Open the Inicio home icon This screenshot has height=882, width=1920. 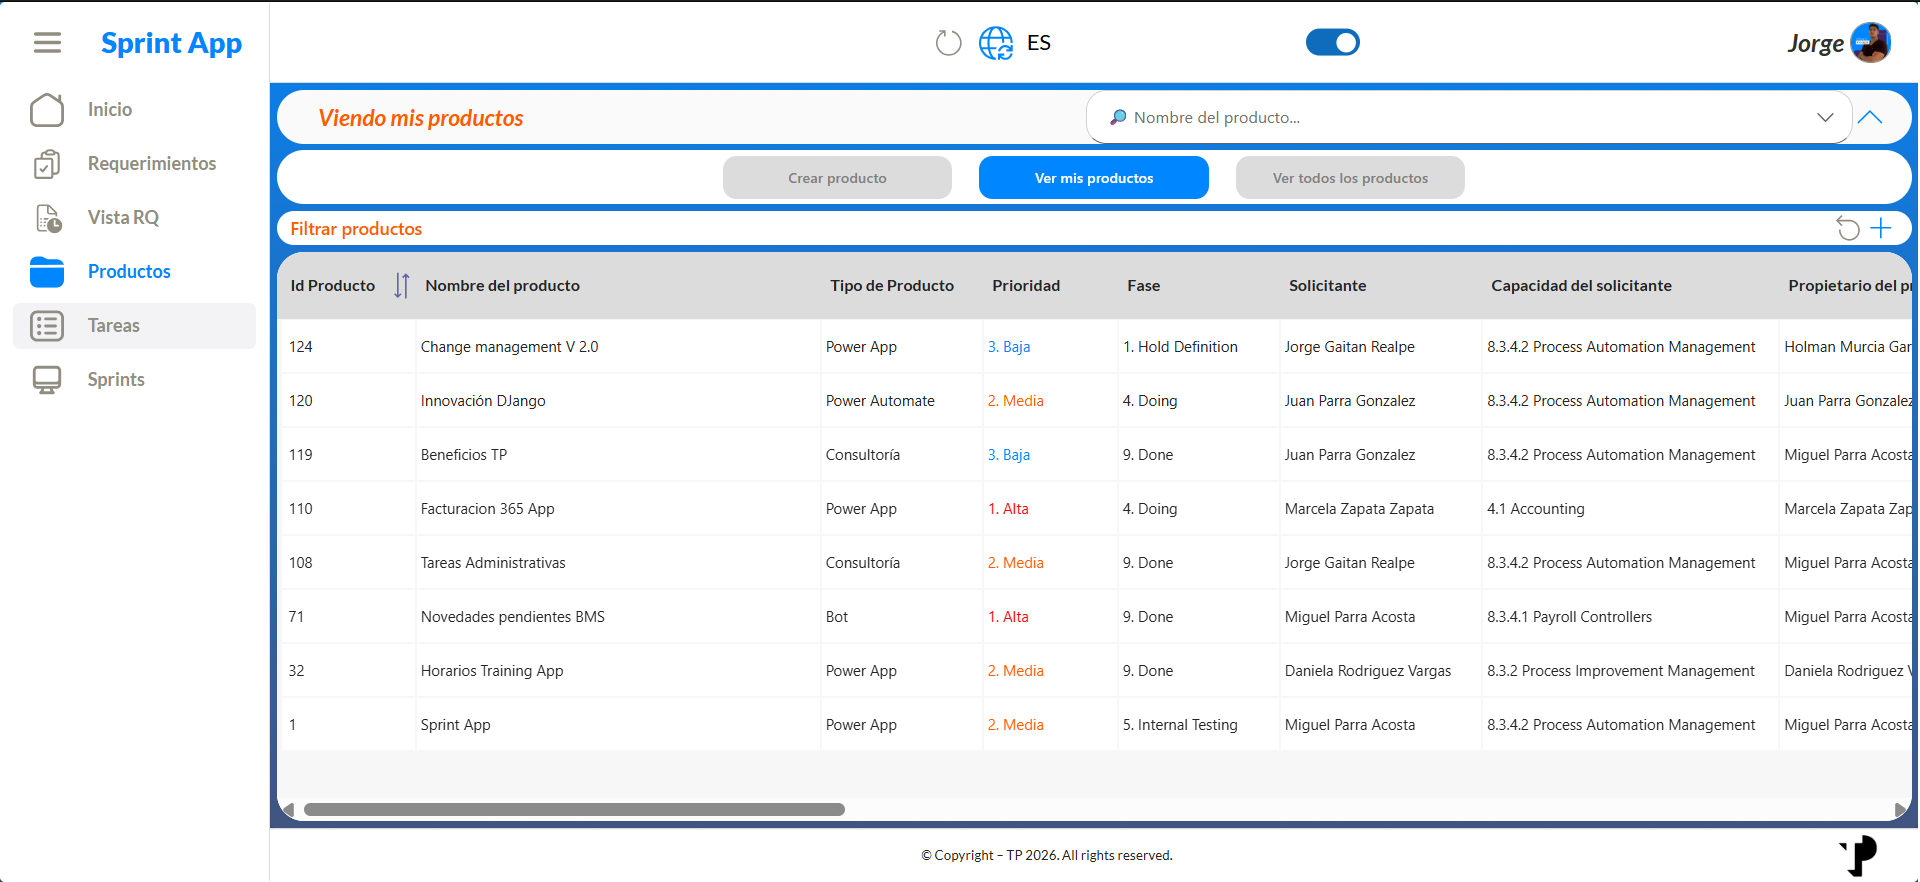coord(47,110)
